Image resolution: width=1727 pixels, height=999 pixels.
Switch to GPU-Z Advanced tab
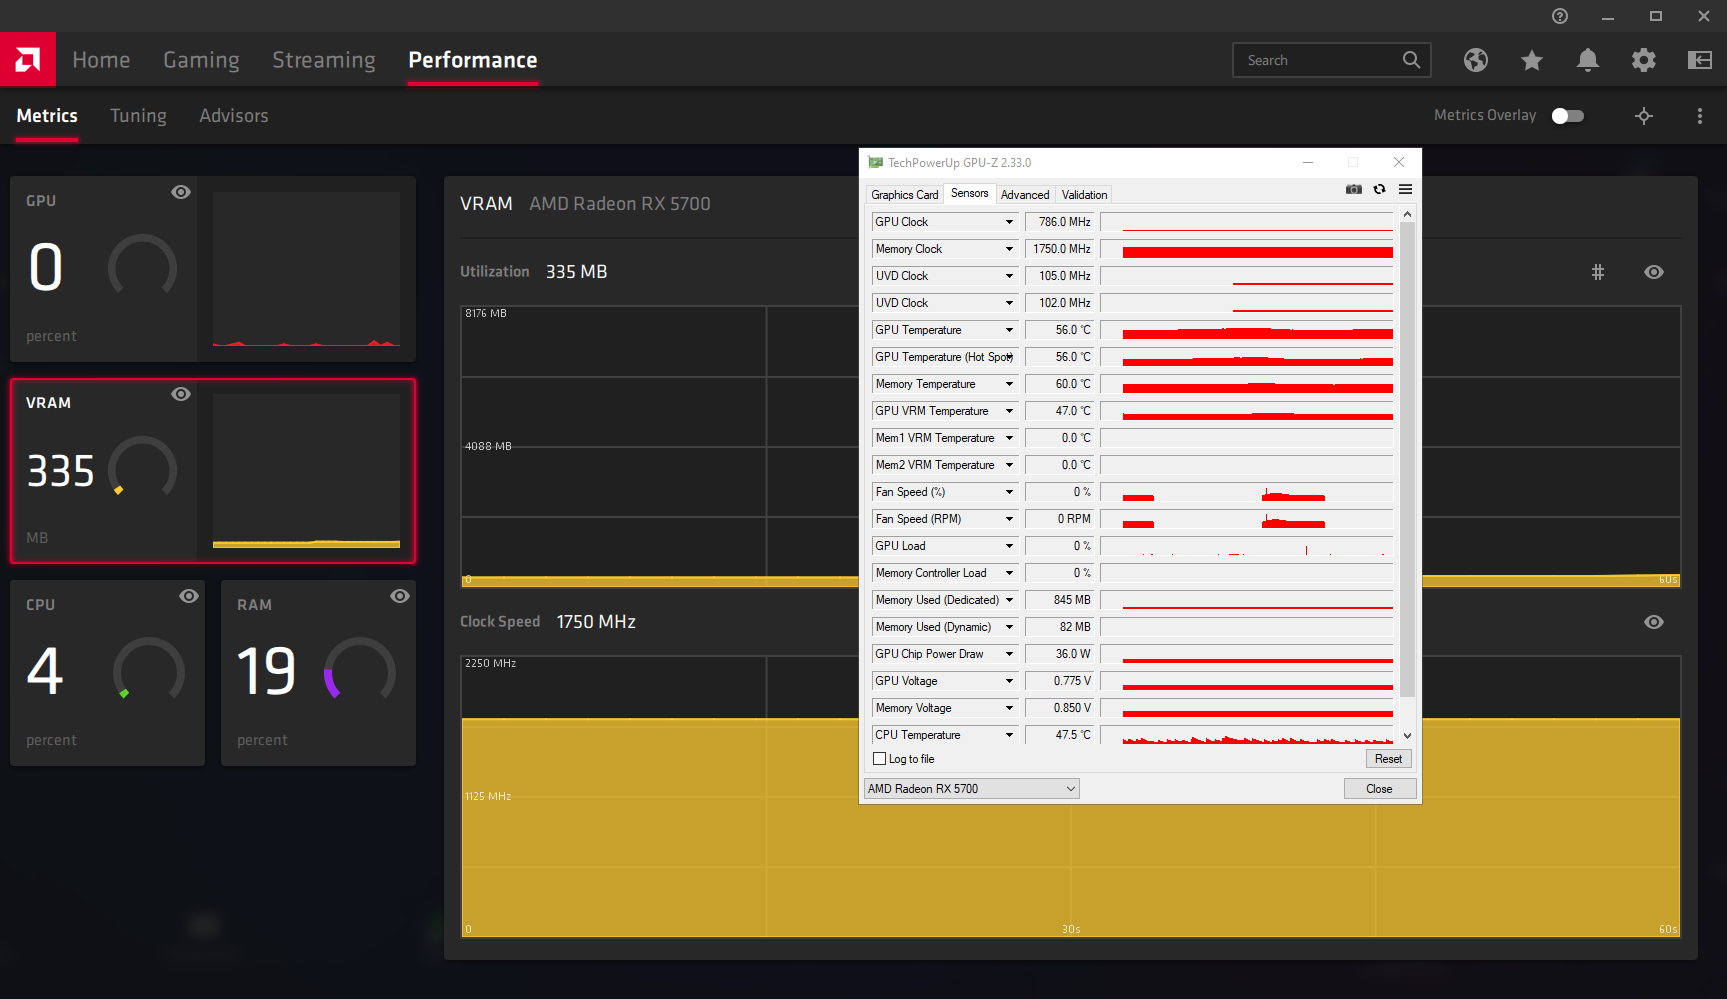[x=1025, y=195]
